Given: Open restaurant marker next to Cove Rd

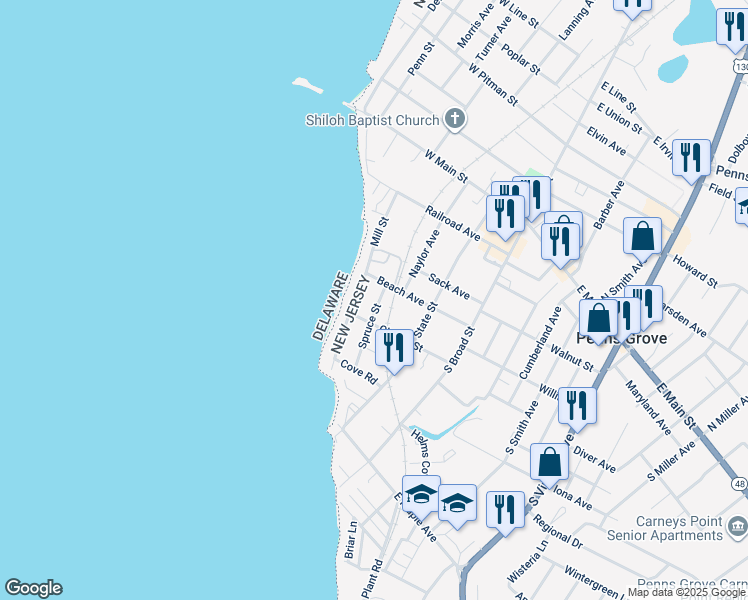Looking at the screenshot, I should coord(394,350).
